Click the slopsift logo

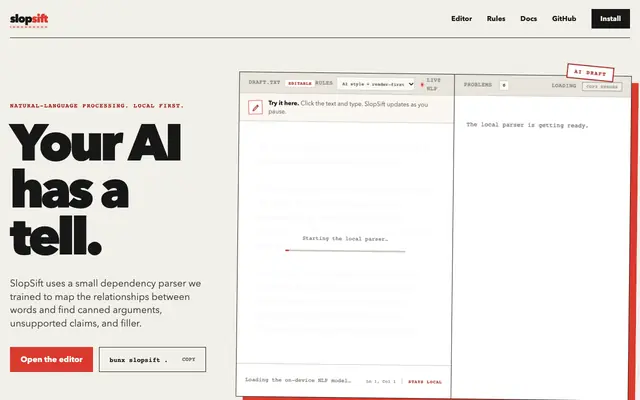click(29, 20)
